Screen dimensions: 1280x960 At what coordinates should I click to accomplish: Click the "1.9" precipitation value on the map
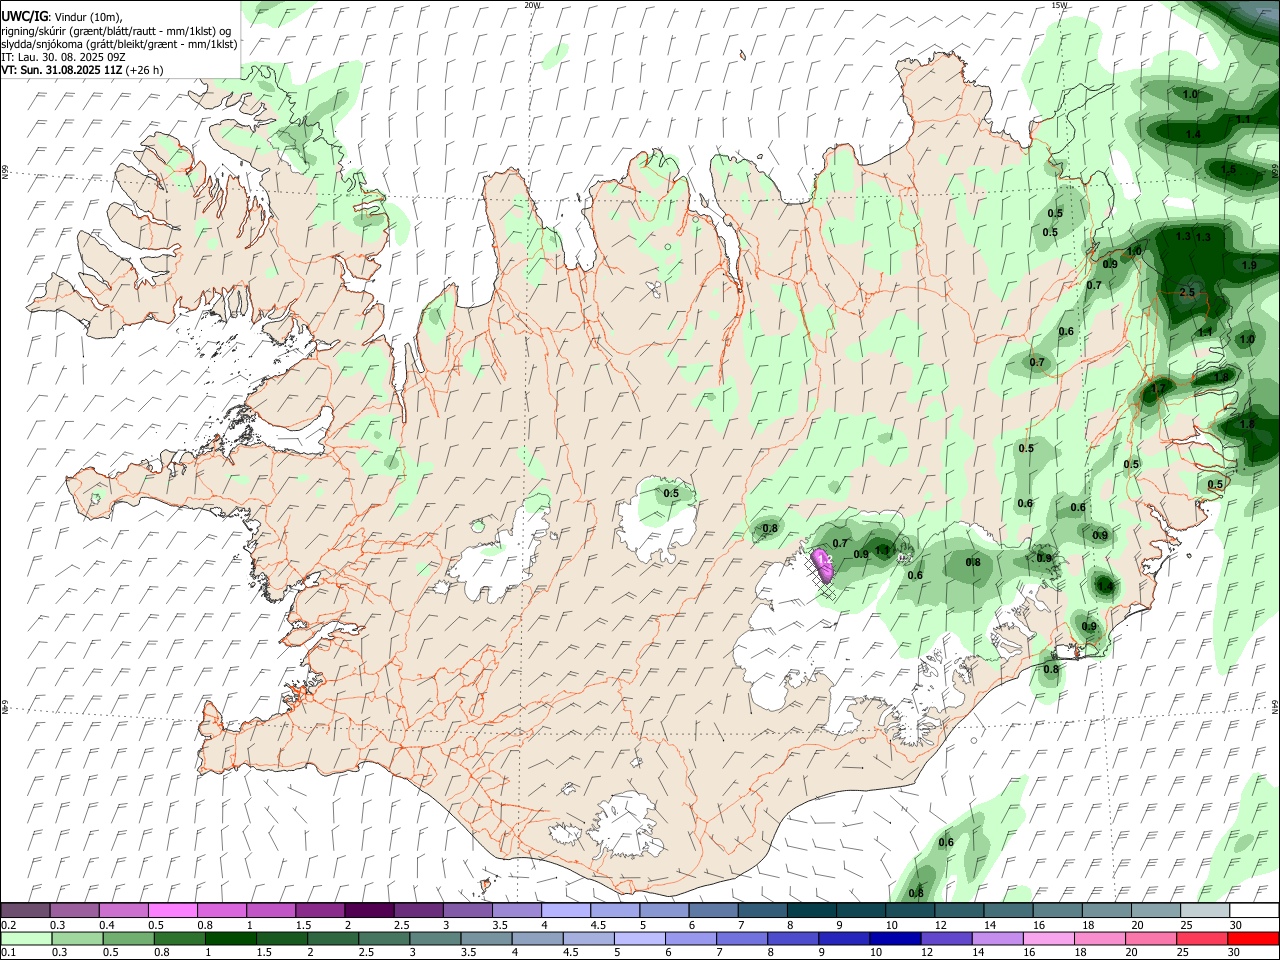click(x=1249, y=265)
